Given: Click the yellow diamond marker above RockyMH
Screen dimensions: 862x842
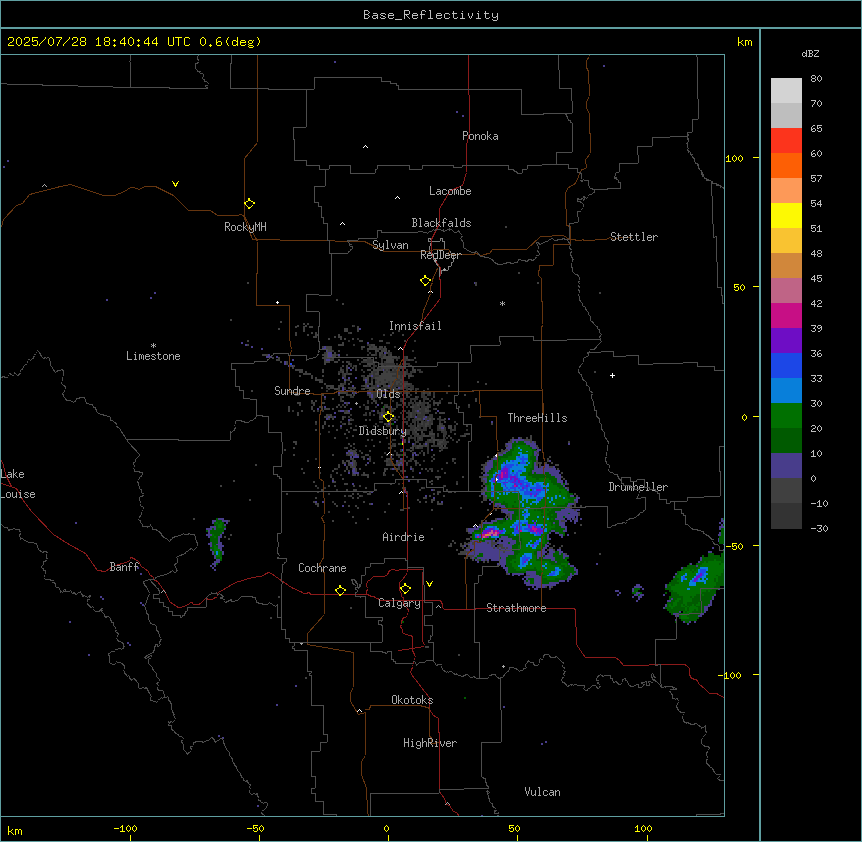Looking at the screenshot, I should tap(250, 204).
